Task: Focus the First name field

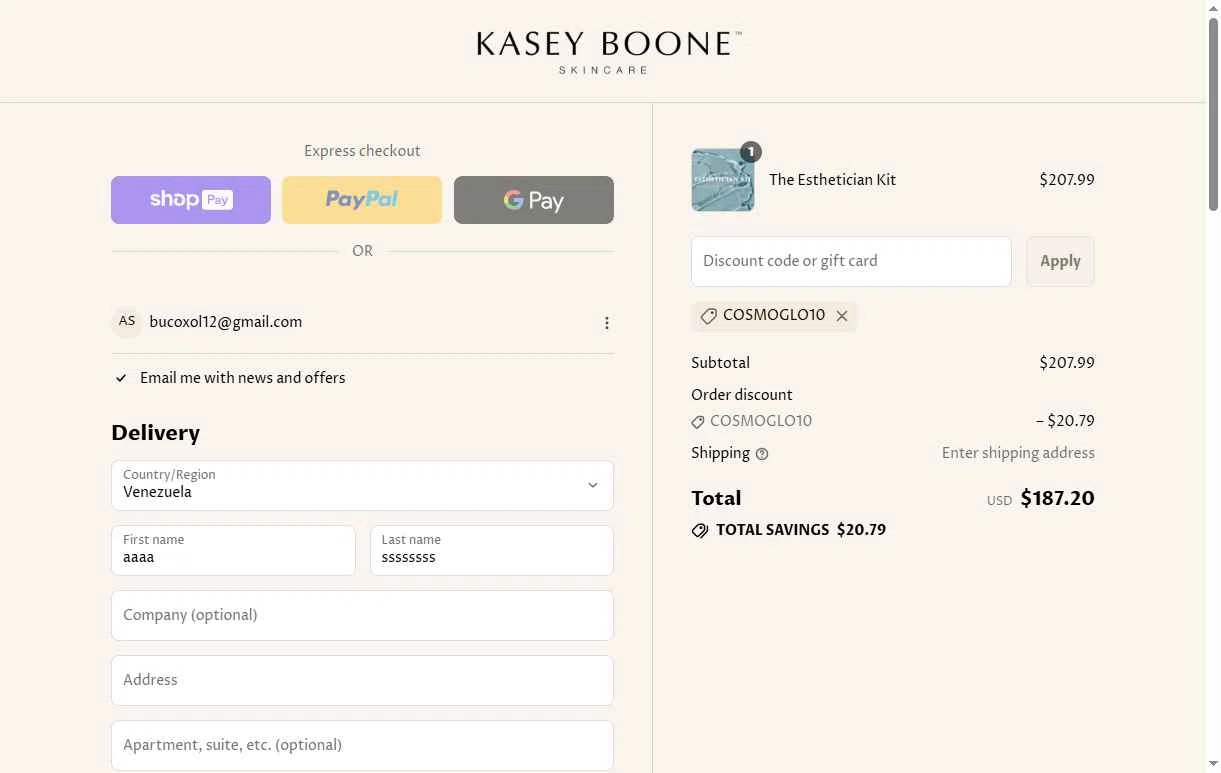Action: click(233, 550)
